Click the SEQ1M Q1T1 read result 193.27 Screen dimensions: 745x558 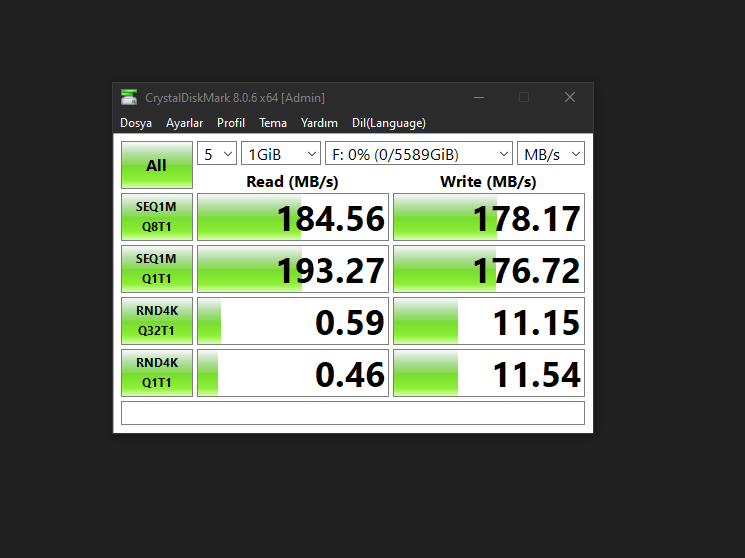293,269
